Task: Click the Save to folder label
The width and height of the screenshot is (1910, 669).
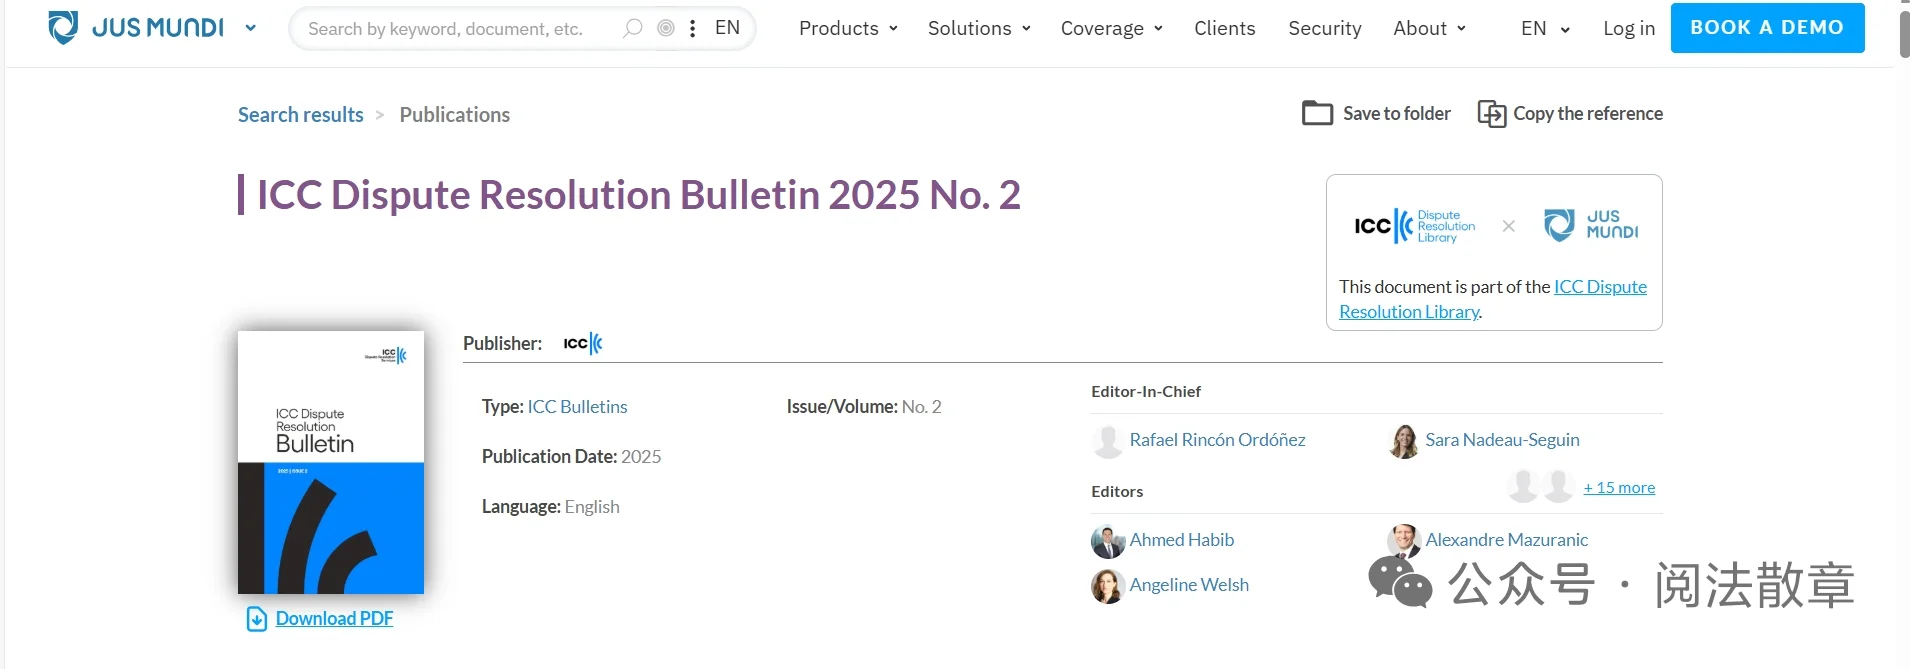Action: point(1396,114)
